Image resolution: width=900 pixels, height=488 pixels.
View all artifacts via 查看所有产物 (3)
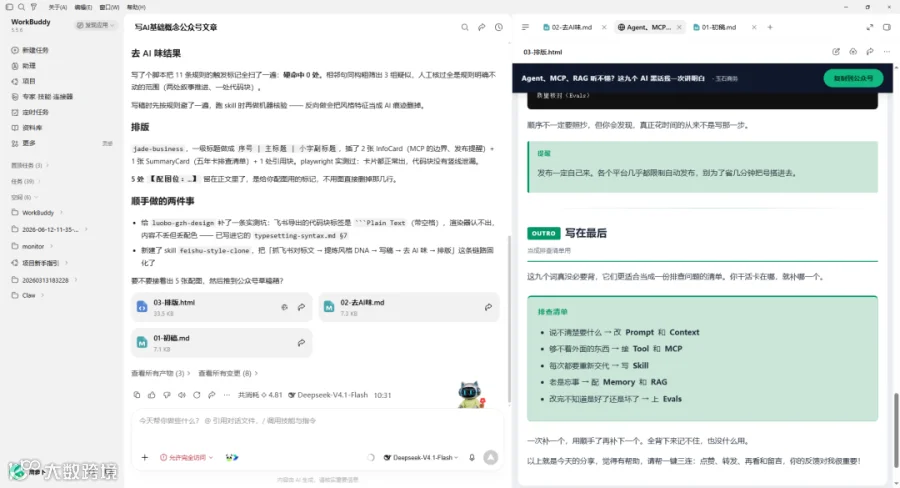[160, 373]
